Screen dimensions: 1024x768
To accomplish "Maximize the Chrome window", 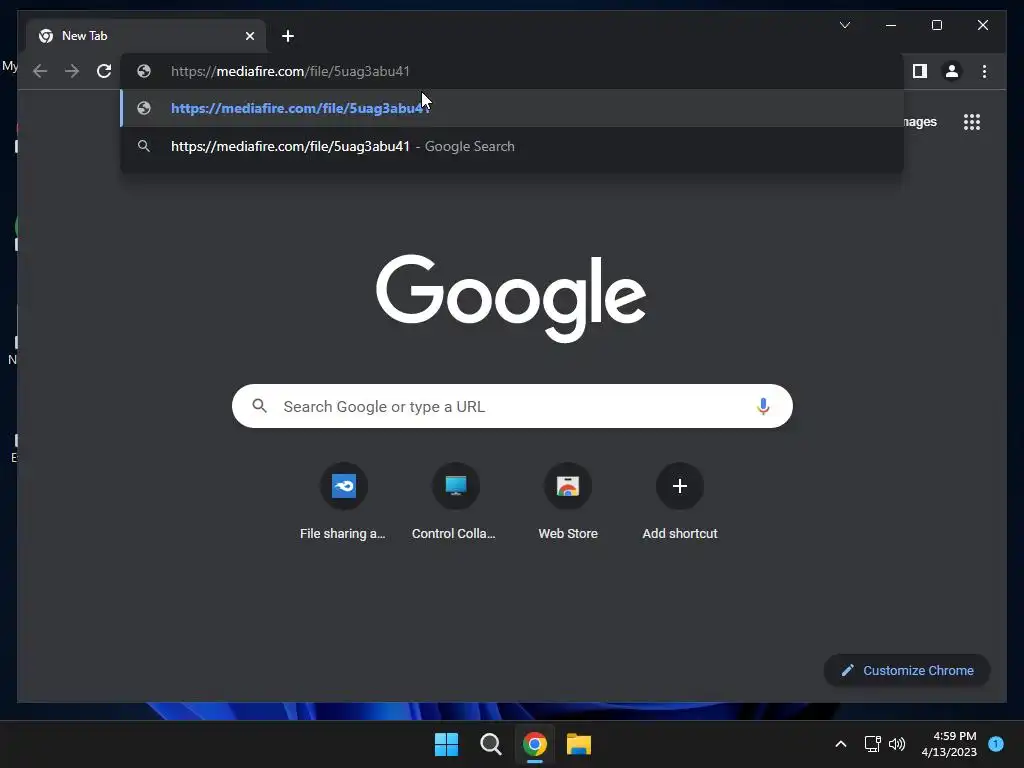I will point(936,25).
